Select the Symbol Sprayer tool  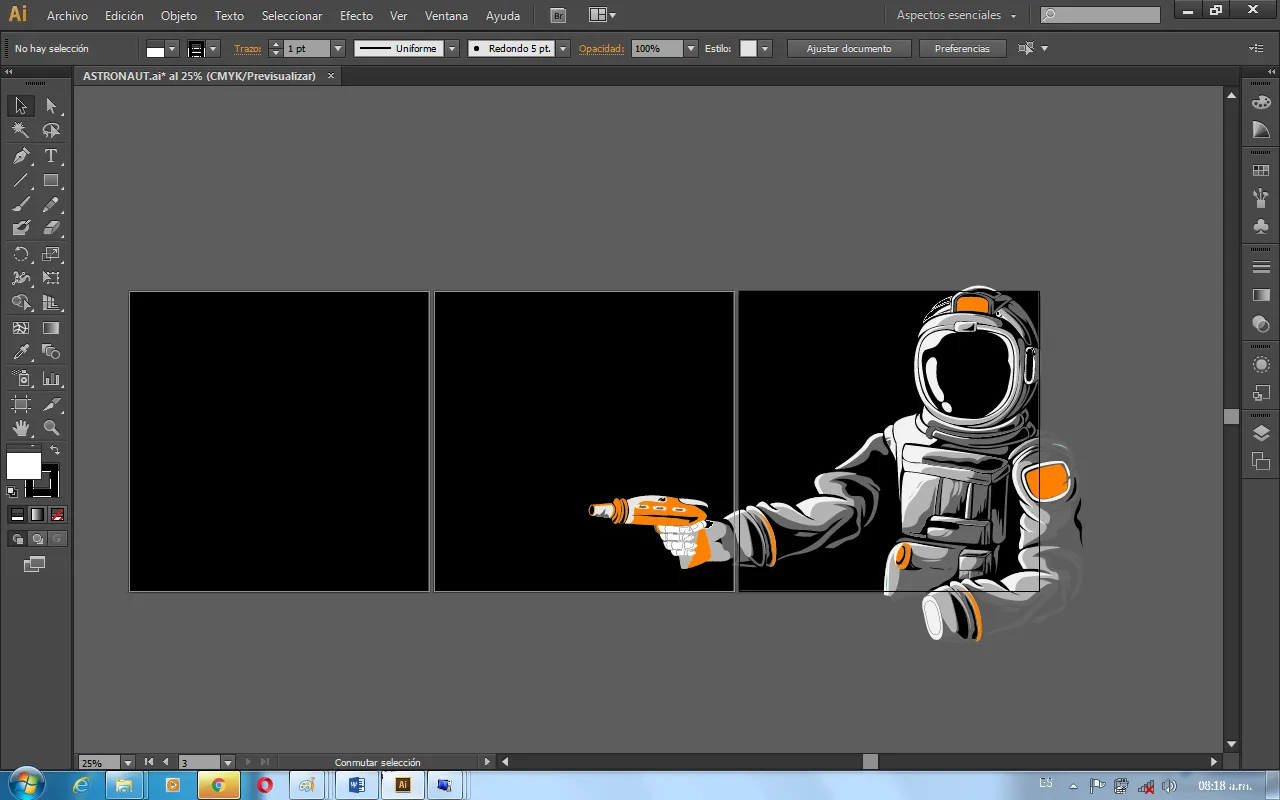21,379
